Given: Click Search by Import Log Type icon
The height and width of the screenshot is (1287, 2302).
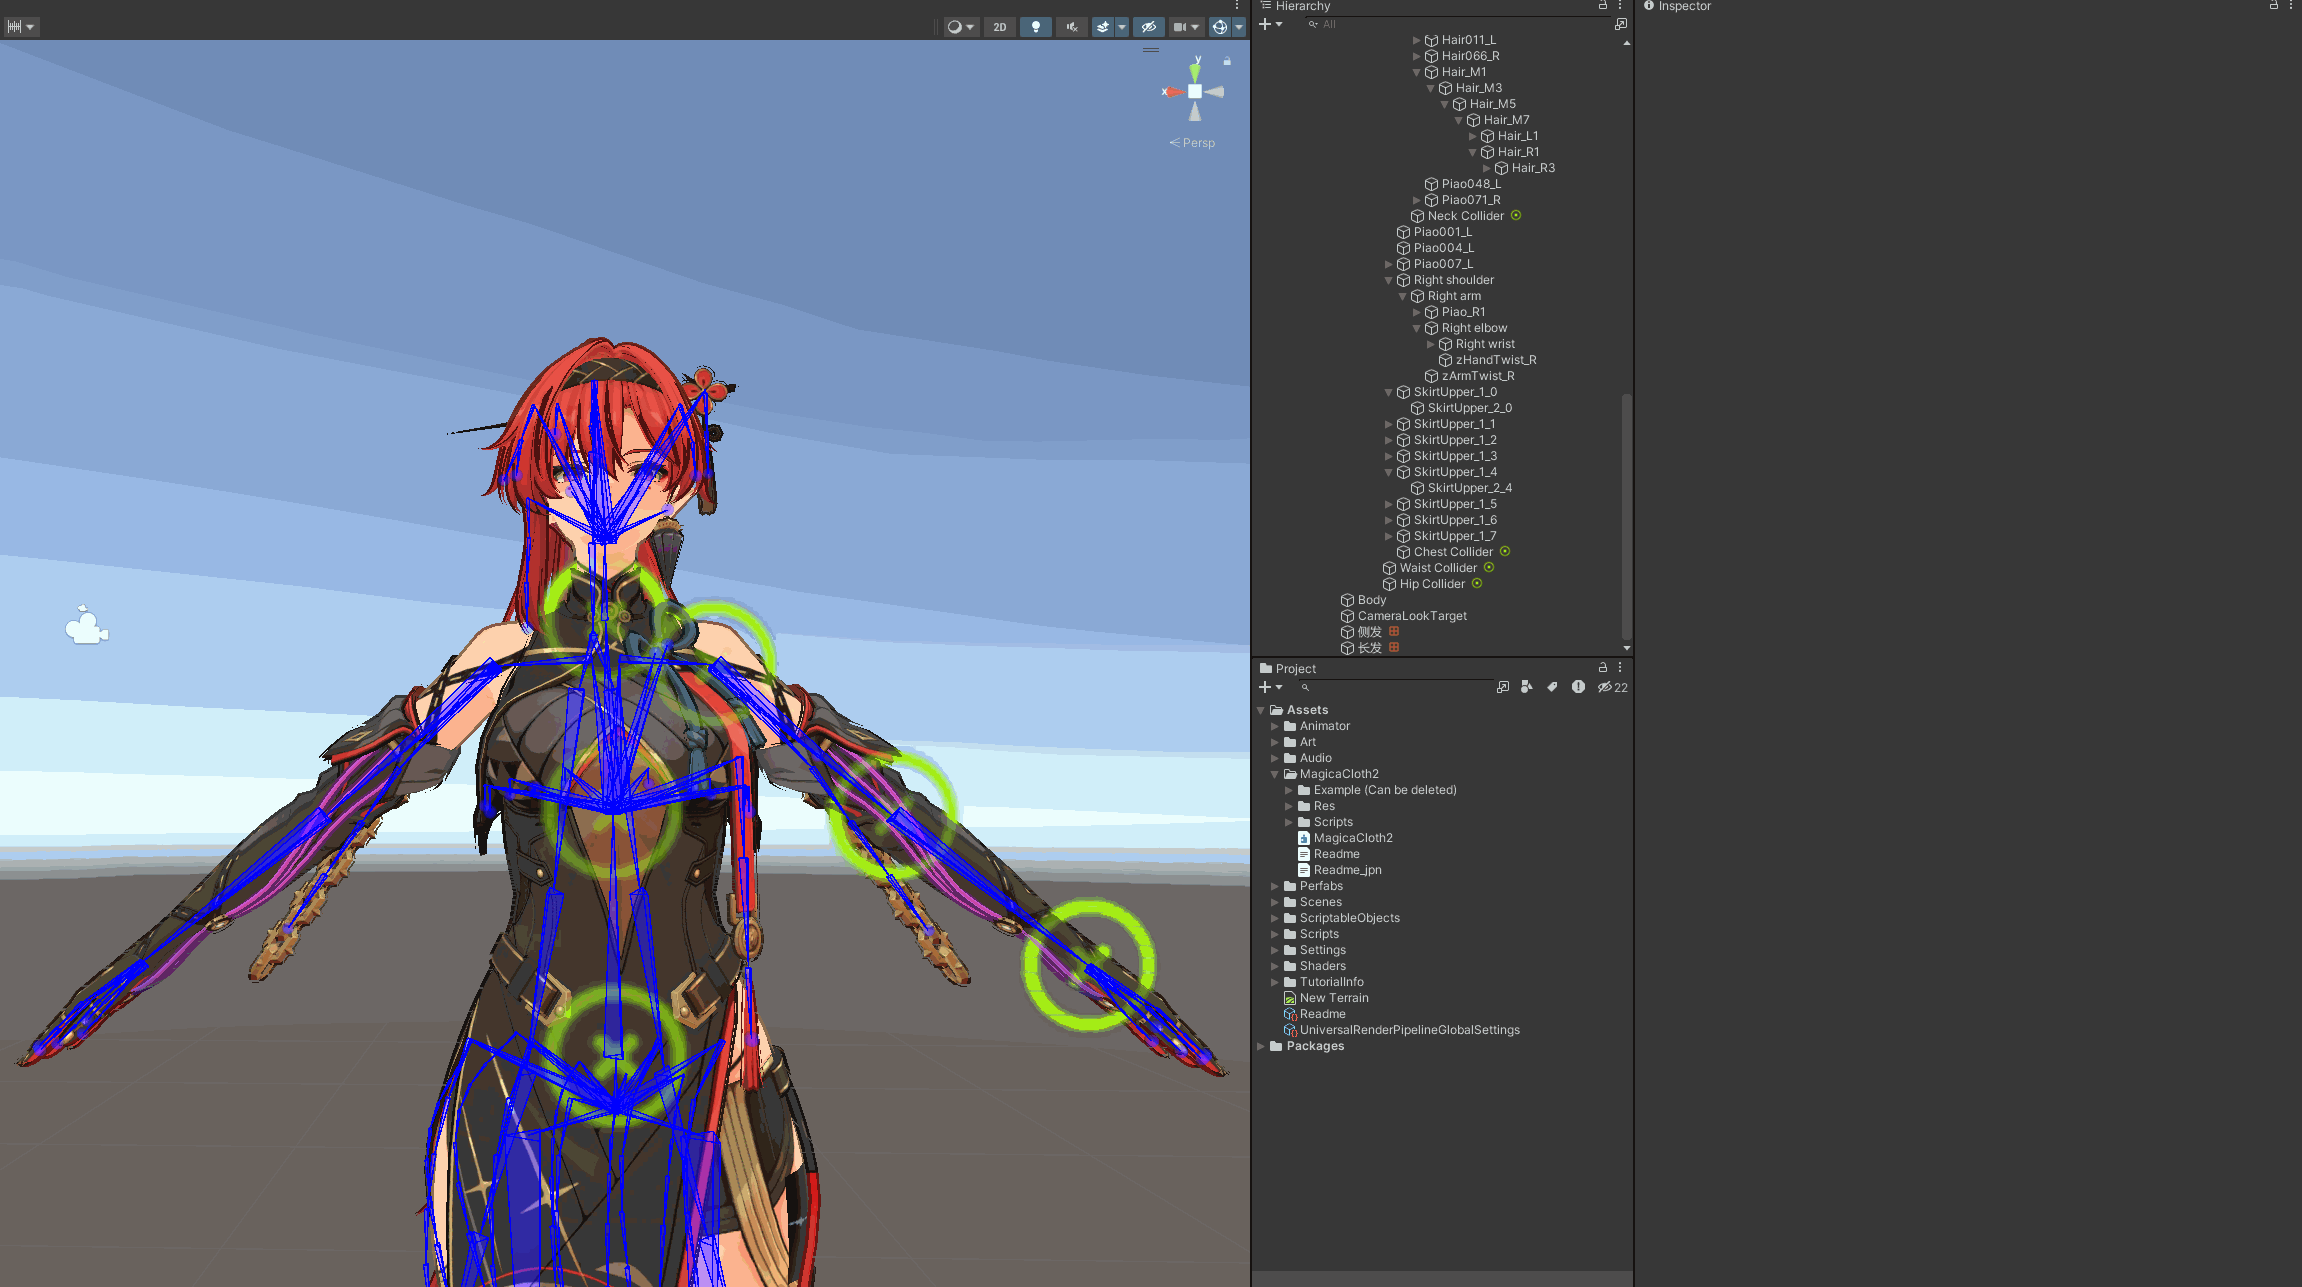Looking at the screenshot, I should (1578, 687).
